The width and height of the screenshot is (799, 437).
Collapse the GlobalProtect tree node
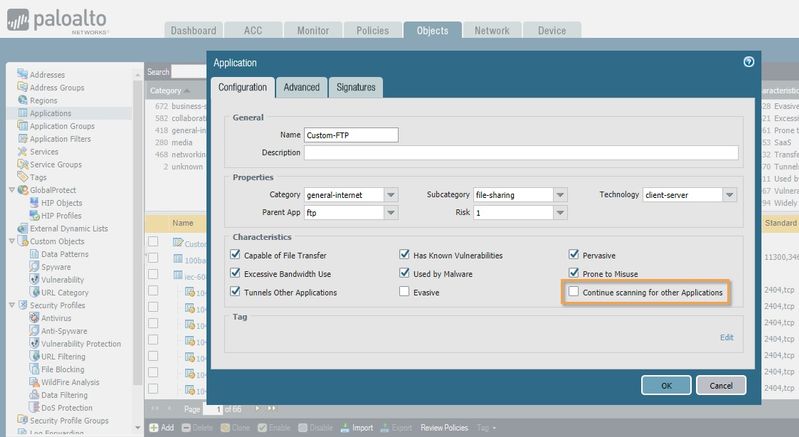coord(12,189)
